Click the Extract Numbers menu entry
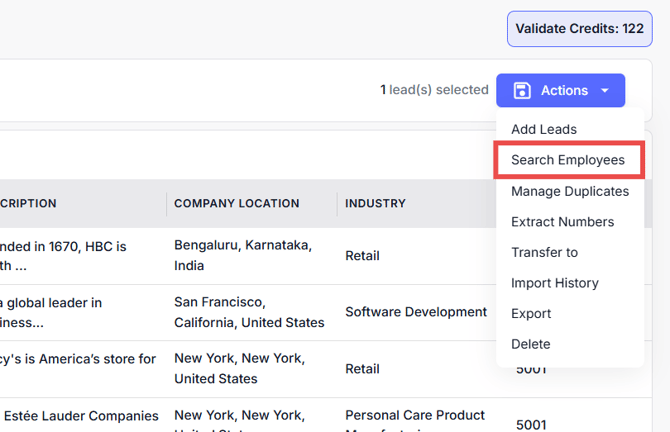The image size is (670, 432). (562, 222)
